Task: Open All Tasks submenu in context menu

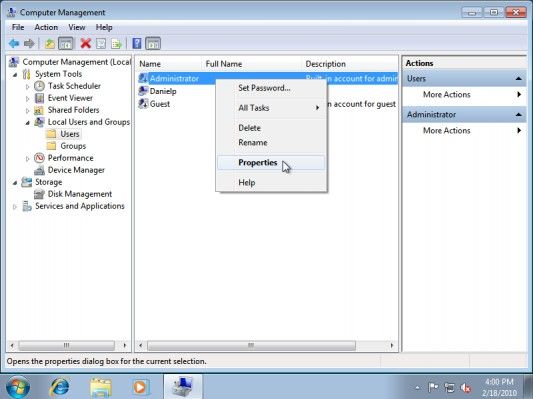Action: [x=271, y=108]
